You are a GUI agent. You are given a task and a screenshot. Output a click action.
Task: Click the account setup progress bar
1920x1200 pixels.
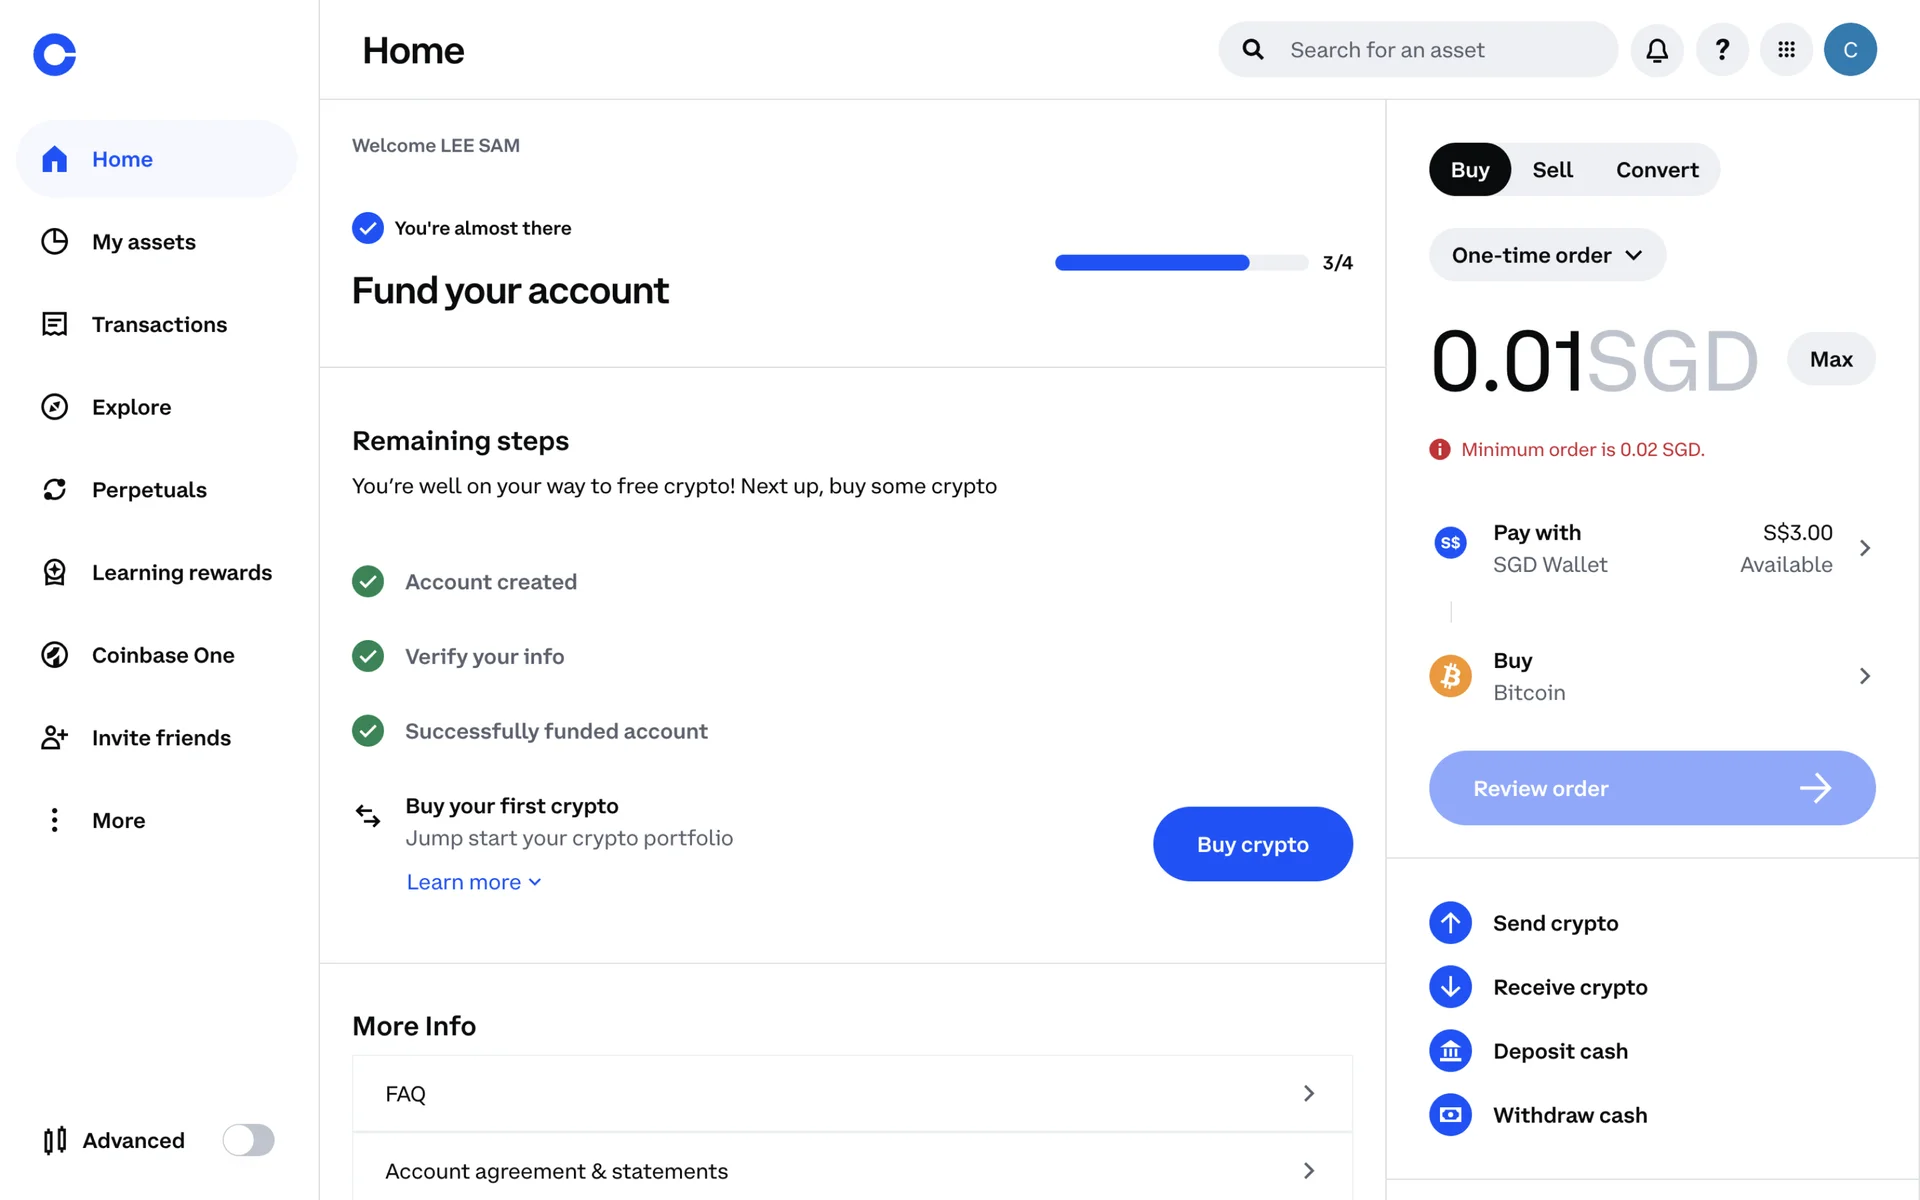(x=1180, y=263)
